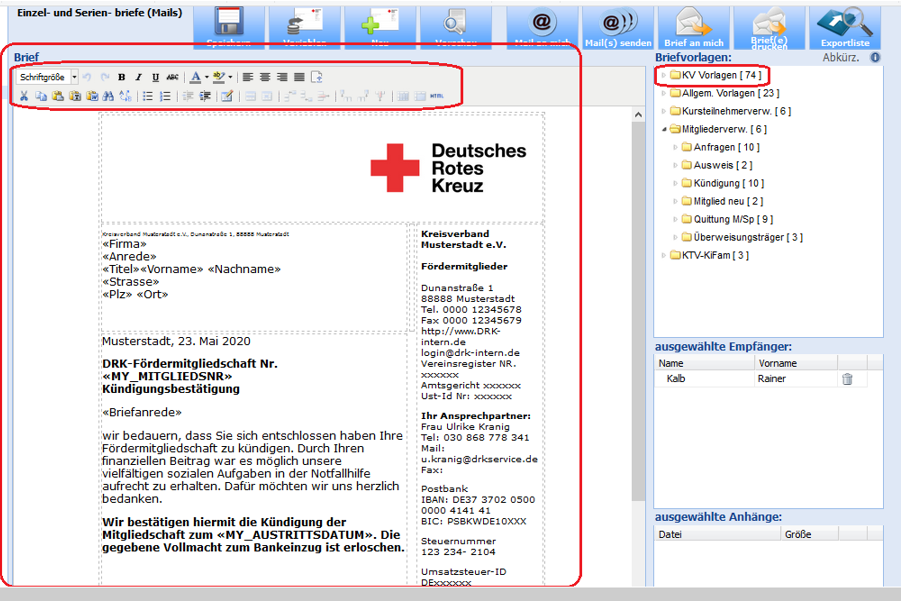Toggle strikethrough formatting
Screen dimensions: 904x616
tap(172, 77)
